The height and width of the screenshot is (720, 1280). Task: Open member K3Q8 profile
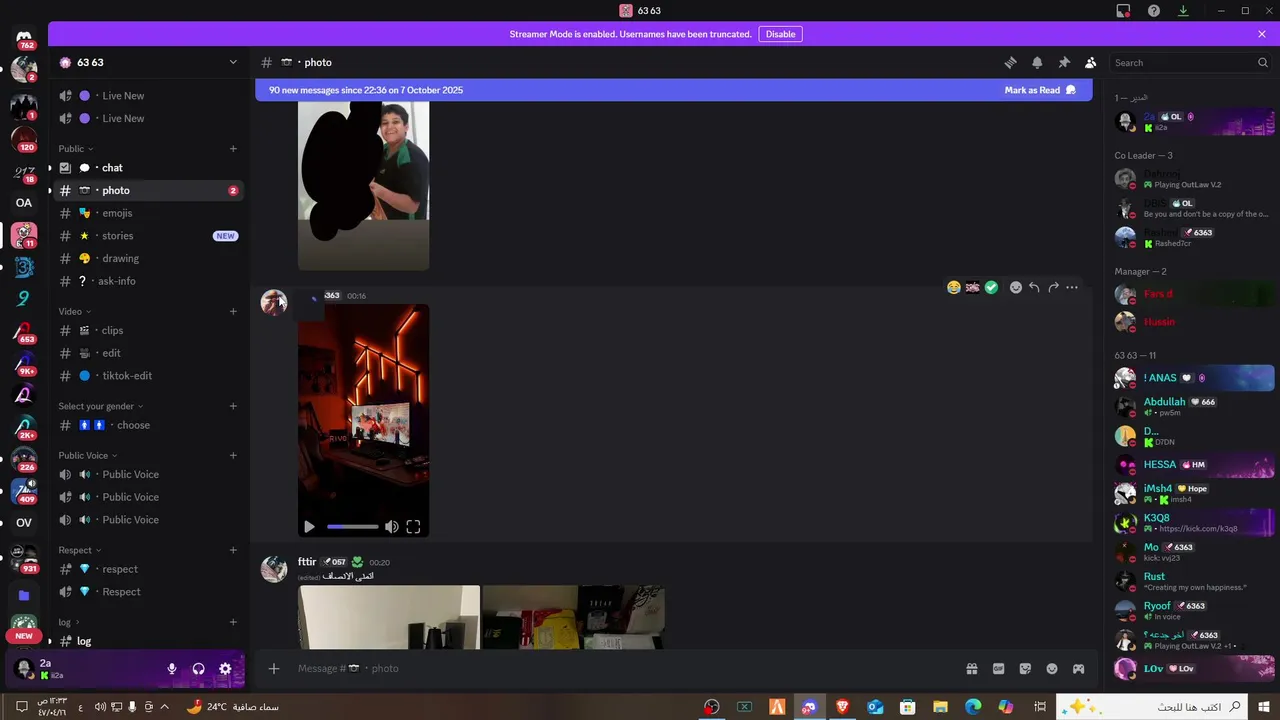click(1192, 523)
